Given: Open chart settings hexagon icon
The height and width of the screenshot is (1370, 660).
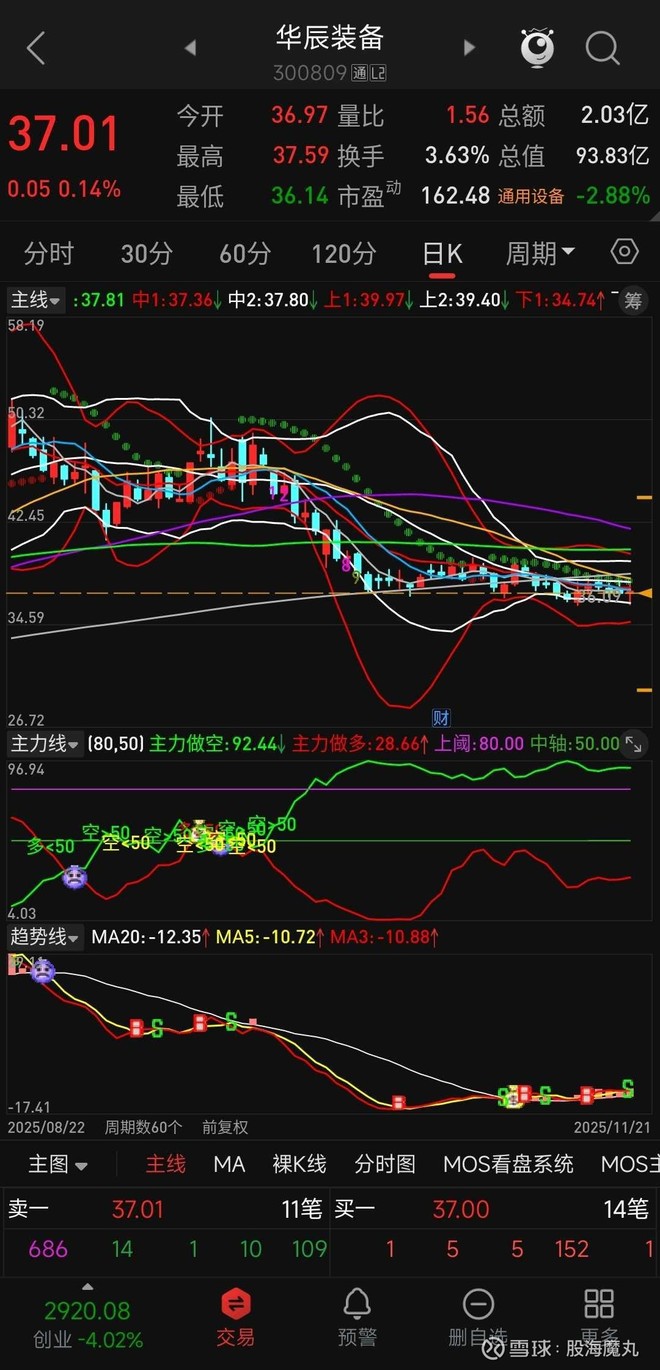Looking at the screenshot, I should (x=625, y=252).
